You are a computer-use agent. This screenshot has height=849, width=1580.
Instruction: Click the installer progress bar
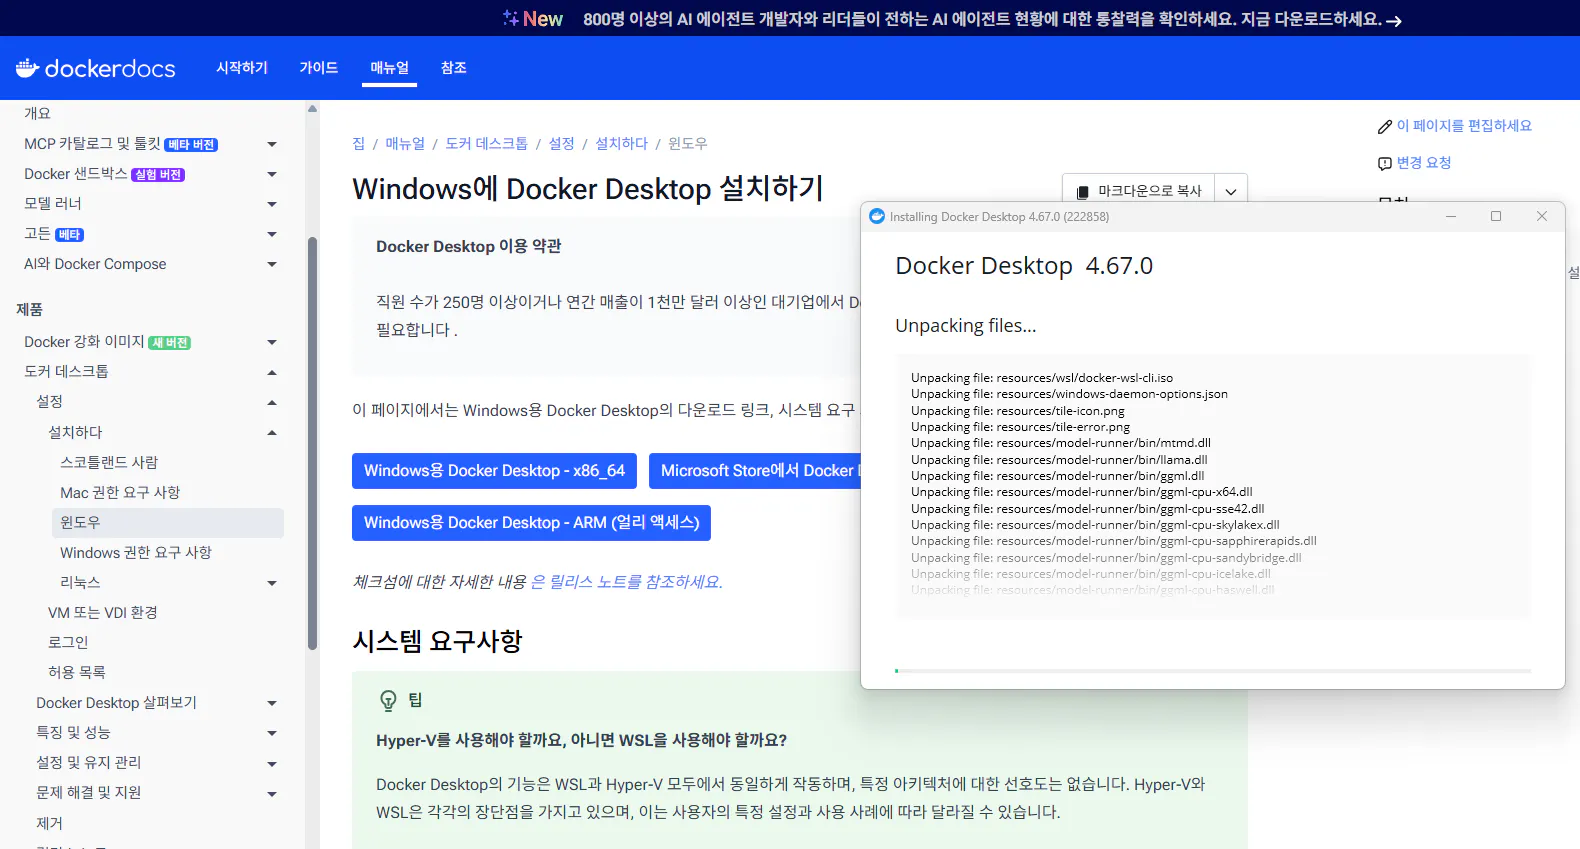tap(1213, 671)
